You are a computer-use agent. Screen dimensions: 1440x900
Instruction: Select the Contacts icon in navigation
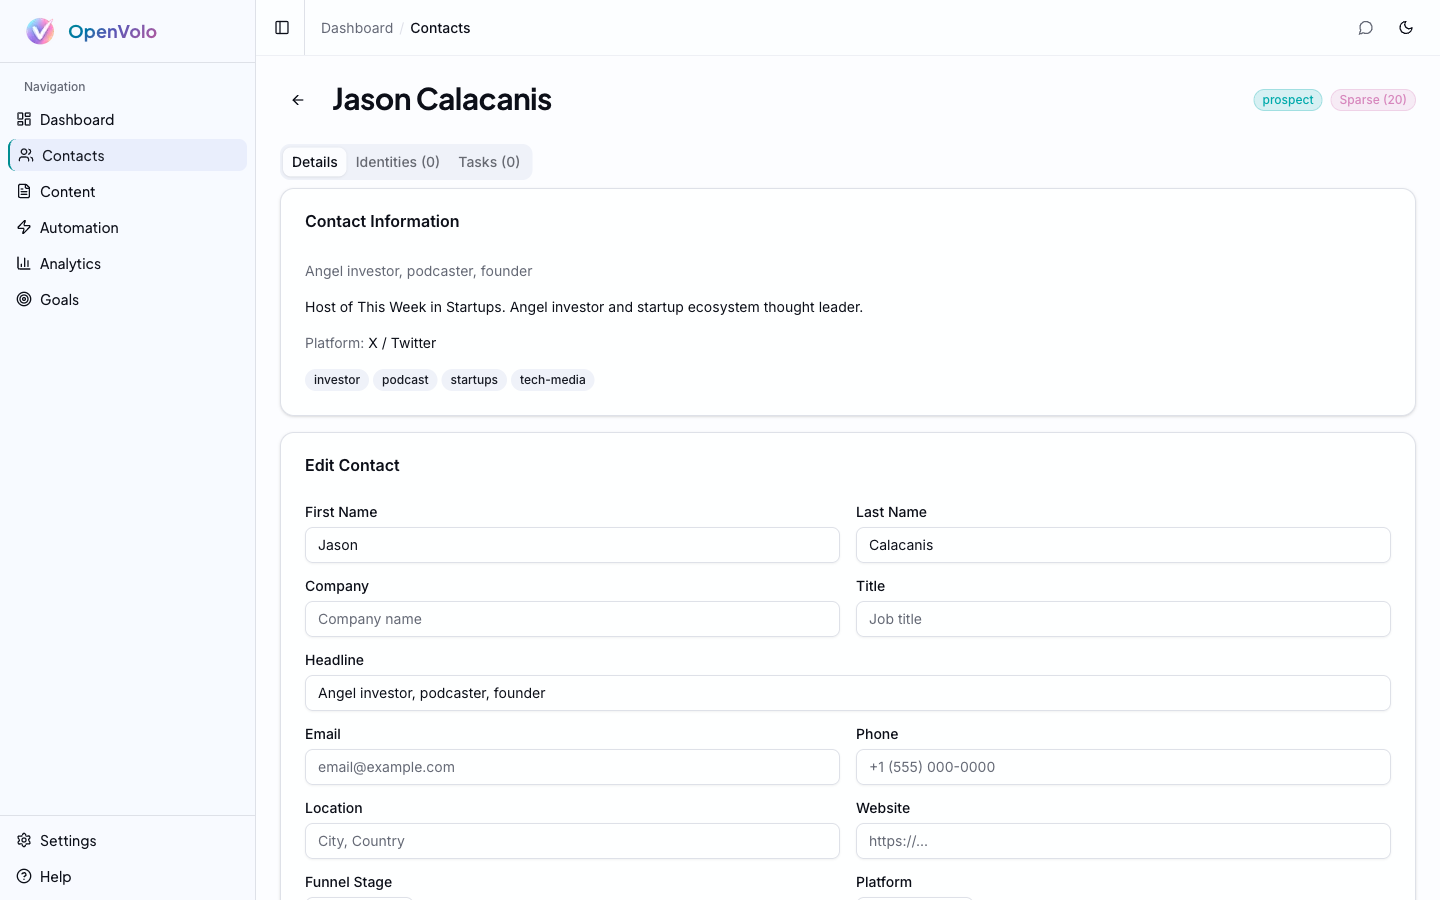coord(27,155)
